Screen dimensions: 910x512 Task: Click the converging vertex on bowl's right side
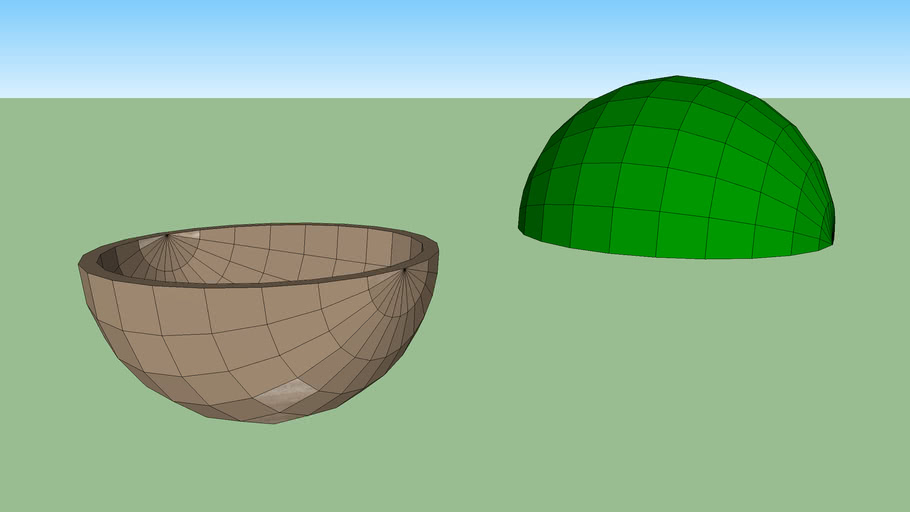pyautogui.click(x=404, y=270)
